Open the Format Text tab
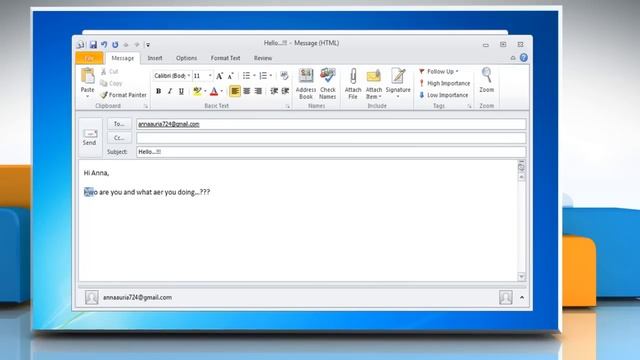This screenshot has width=640, height=360. [225, 58]
